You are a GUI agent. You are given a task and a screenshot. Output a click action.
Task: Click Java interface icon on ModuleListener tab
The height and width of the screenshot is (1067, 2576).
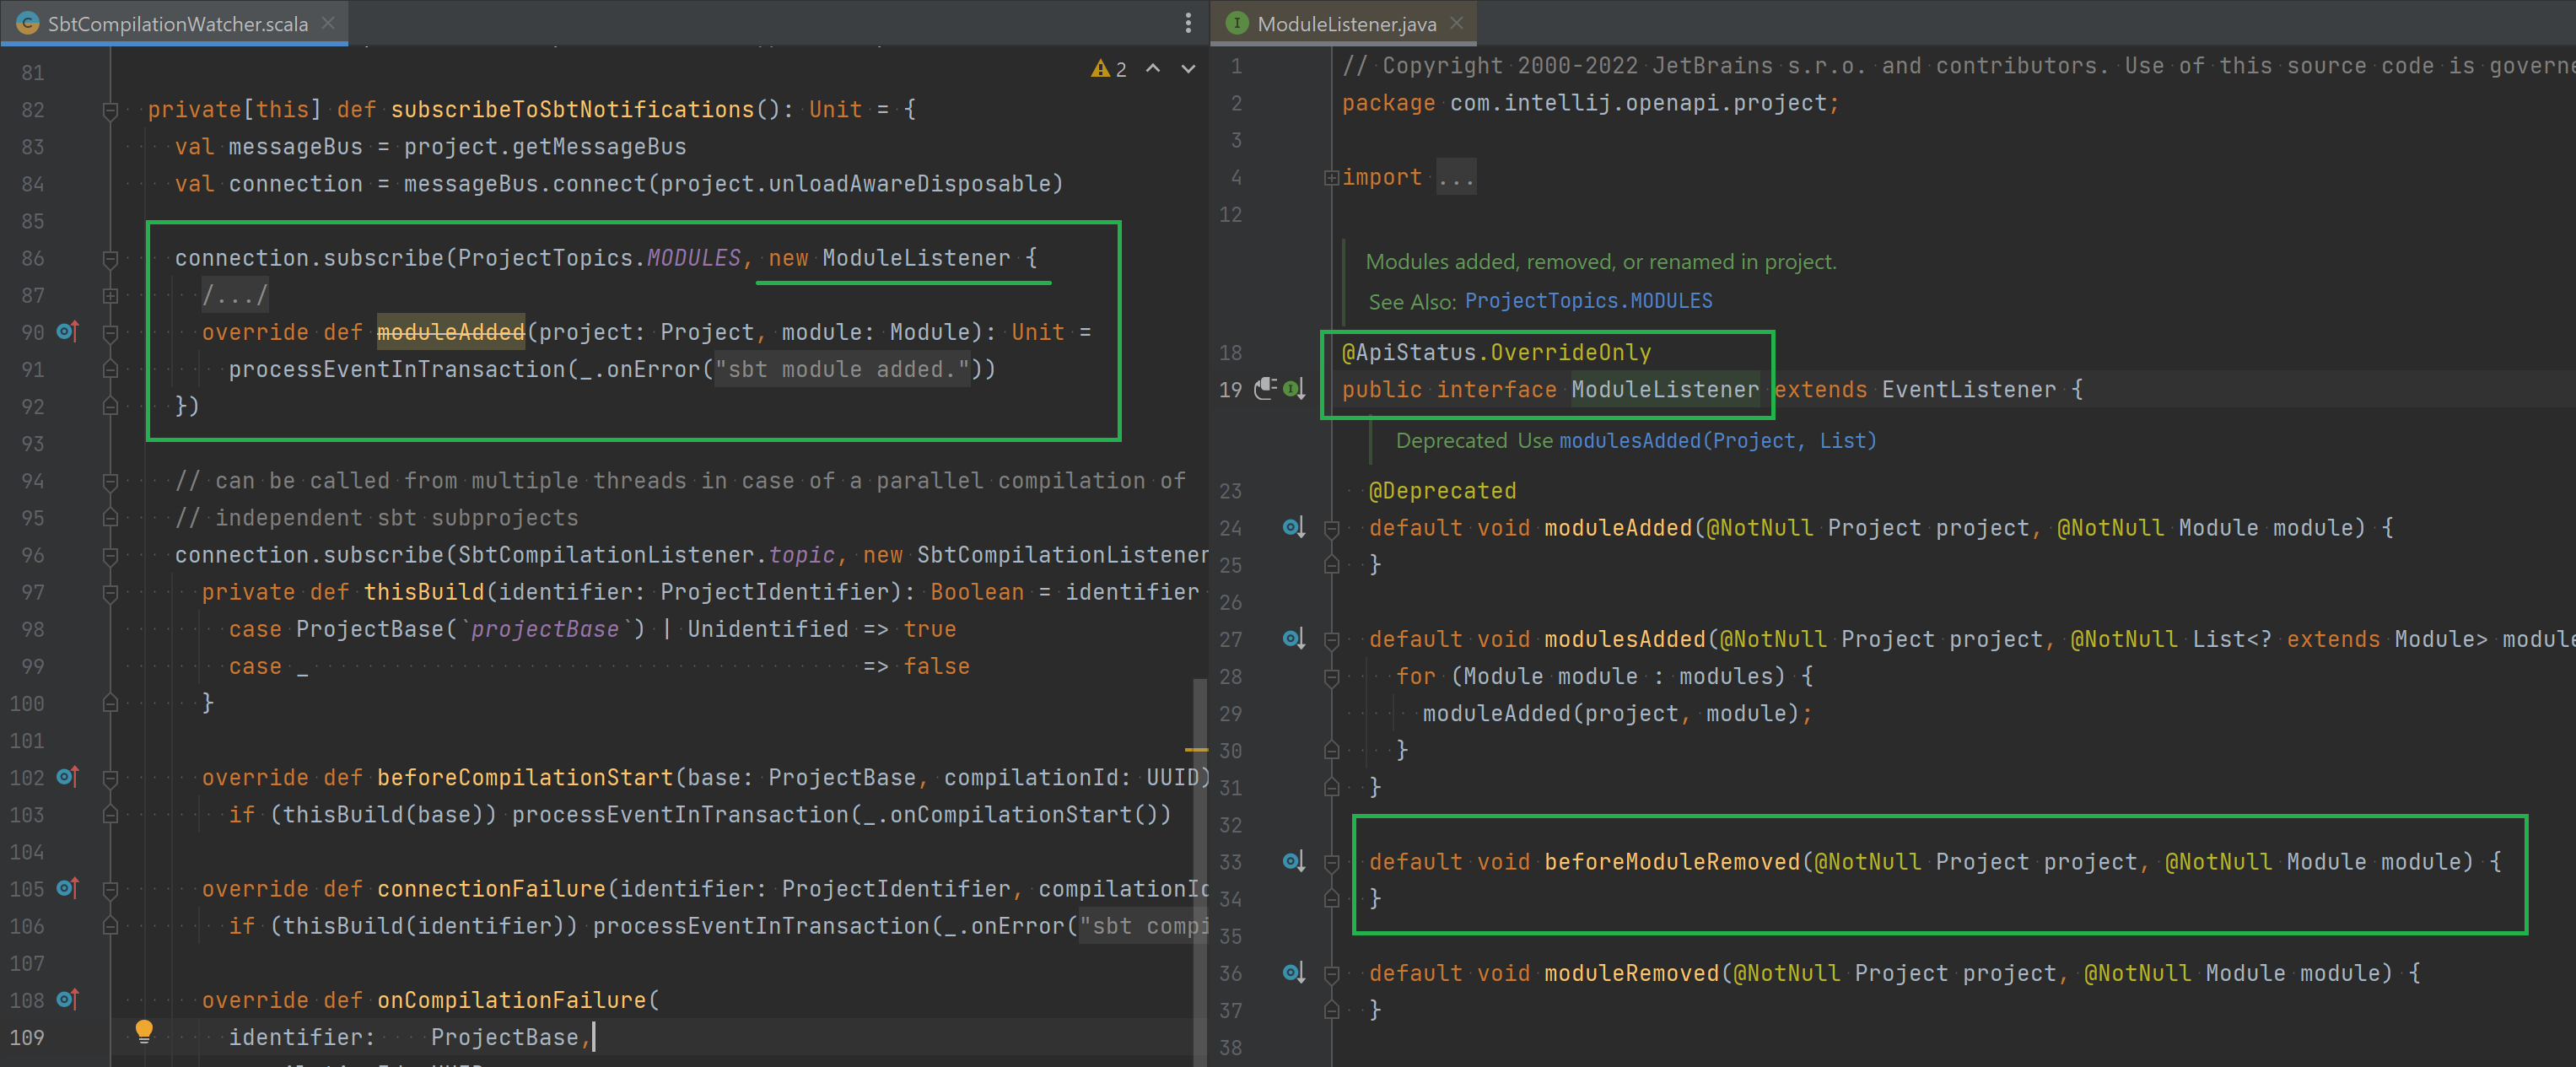click(1237, 23)
